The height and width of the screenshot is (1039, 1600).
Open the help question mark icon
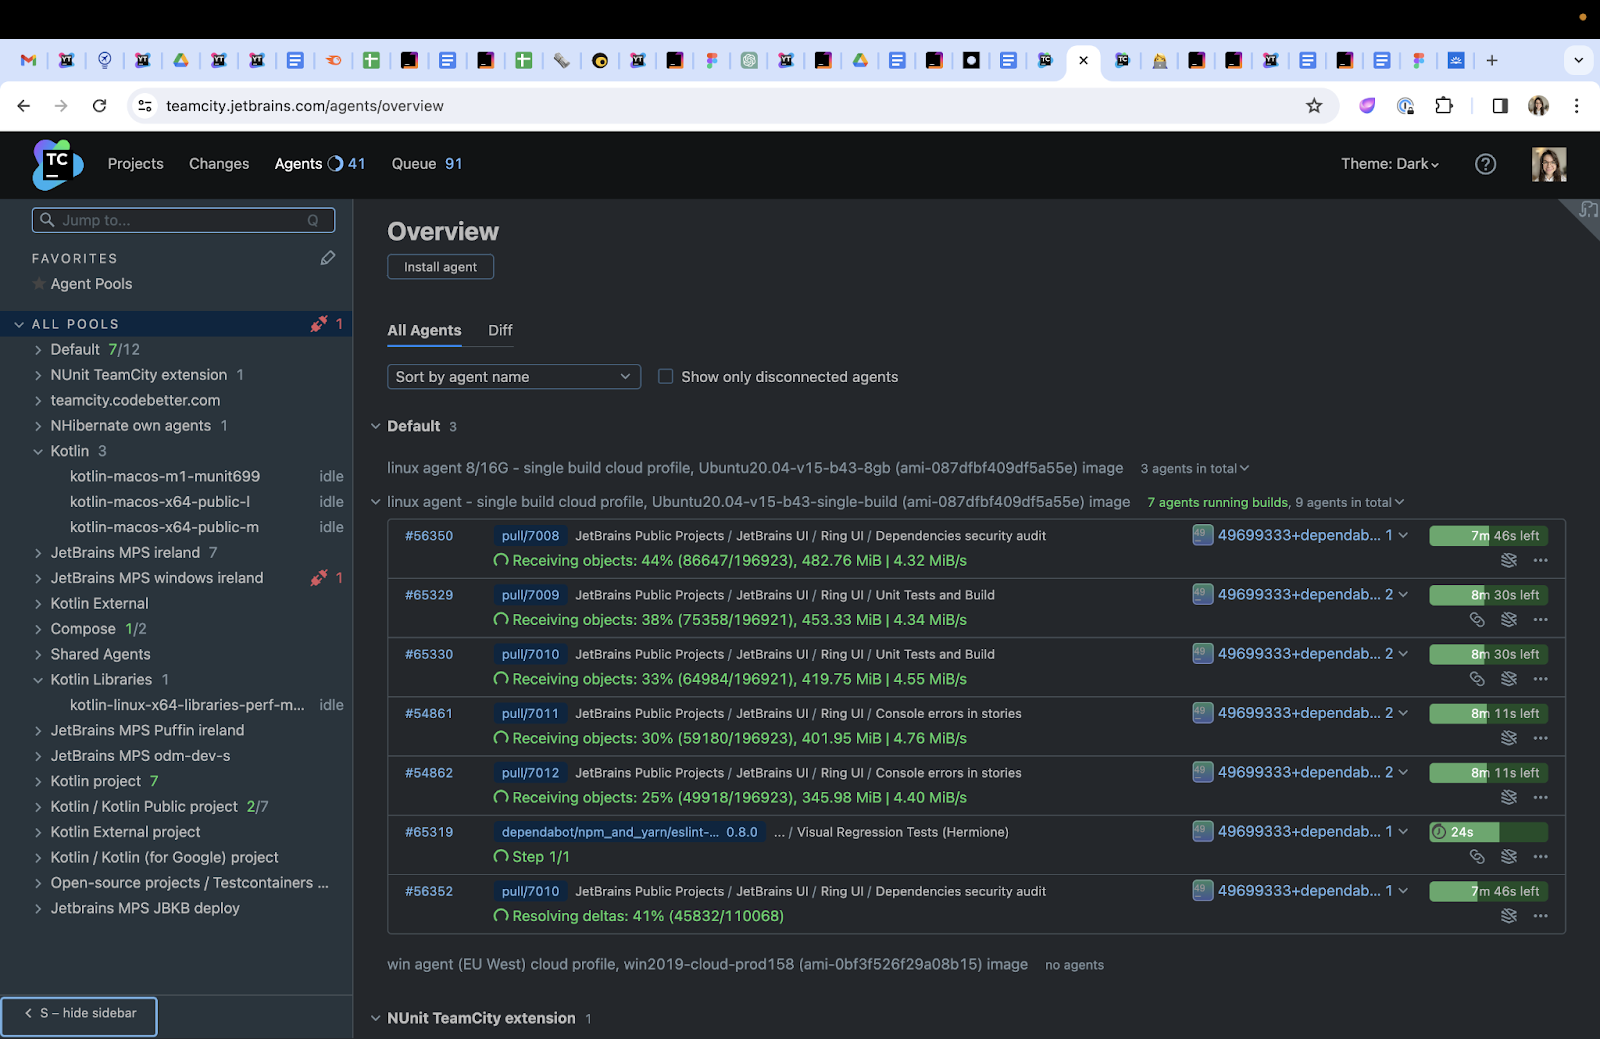(x=1485, y=164)
